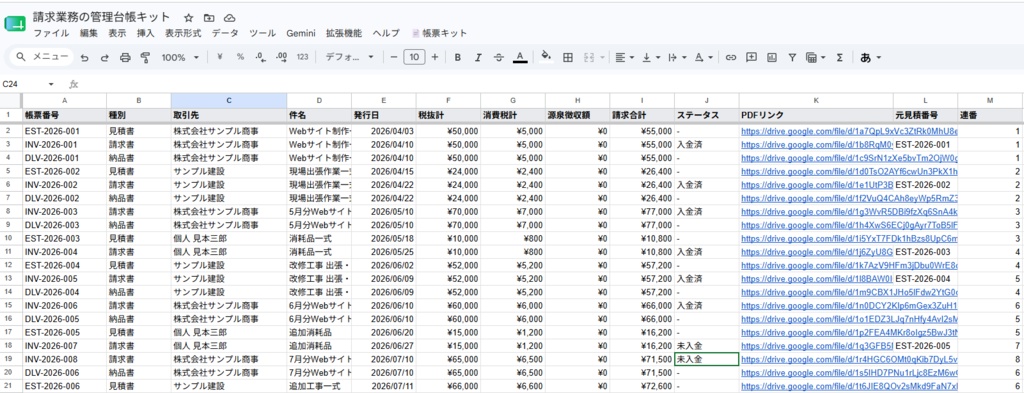Viewport: 1024px width, 393px height.
Task: Increase decimal places
Action: point(281,57)
